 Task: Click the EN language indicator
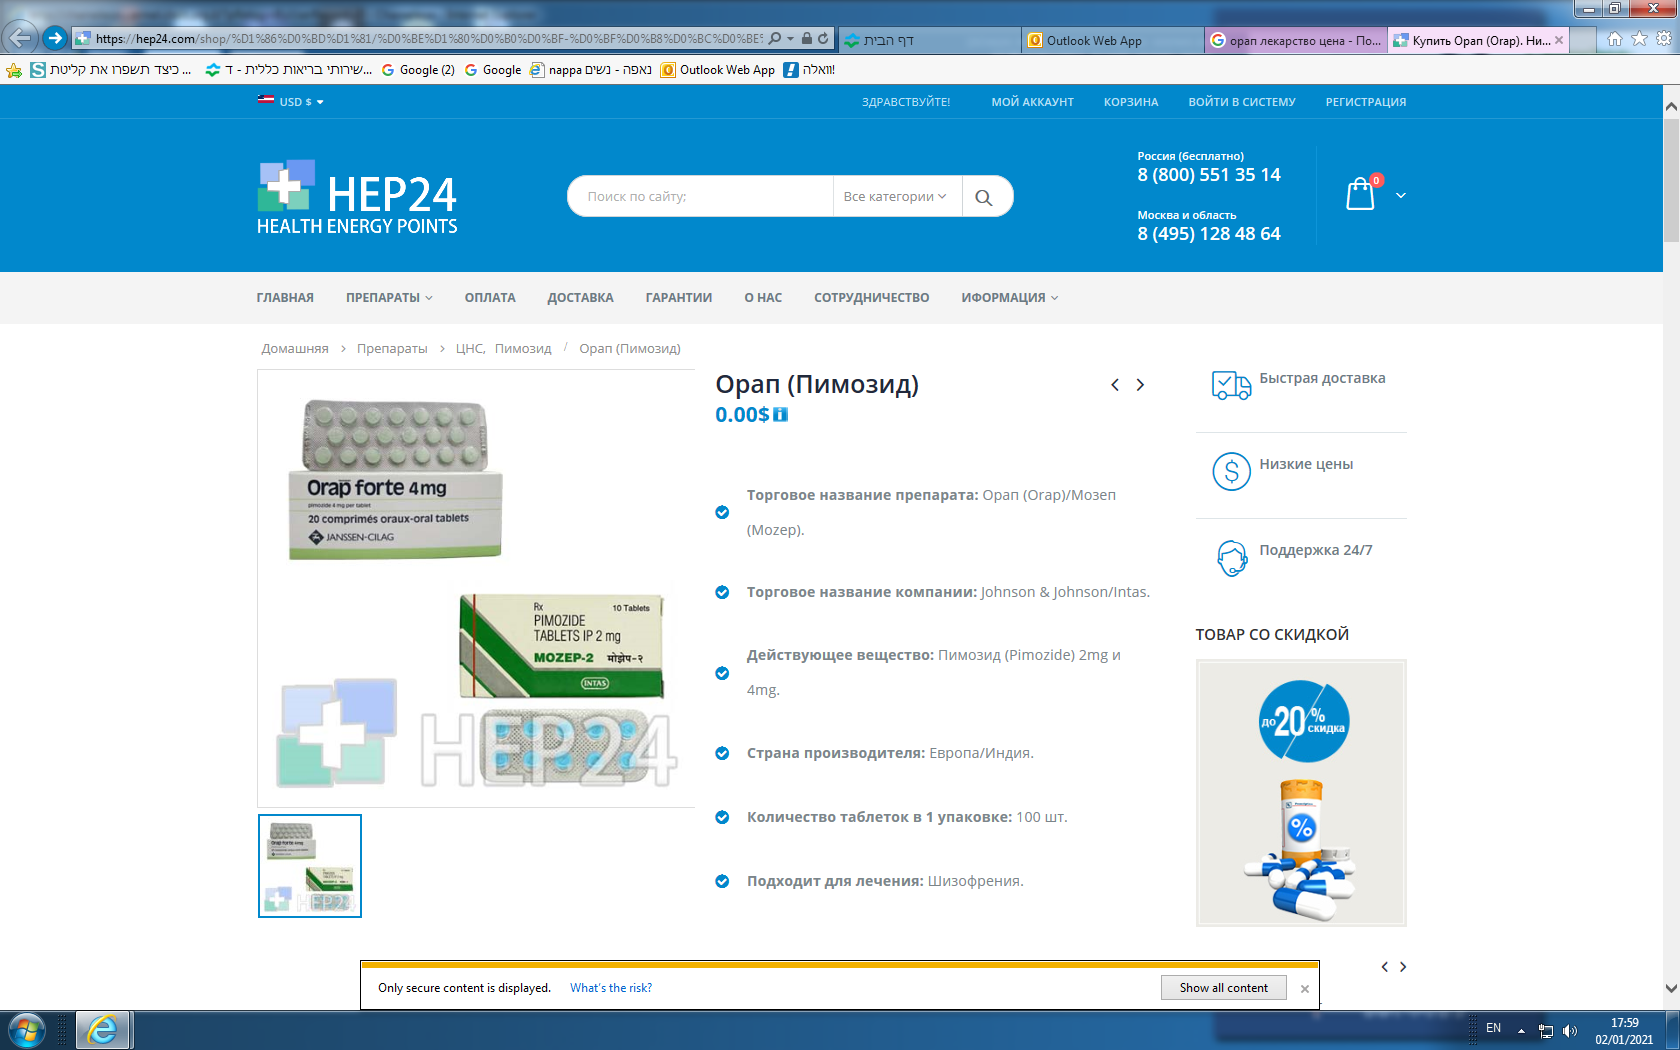coord(1493,1029)
